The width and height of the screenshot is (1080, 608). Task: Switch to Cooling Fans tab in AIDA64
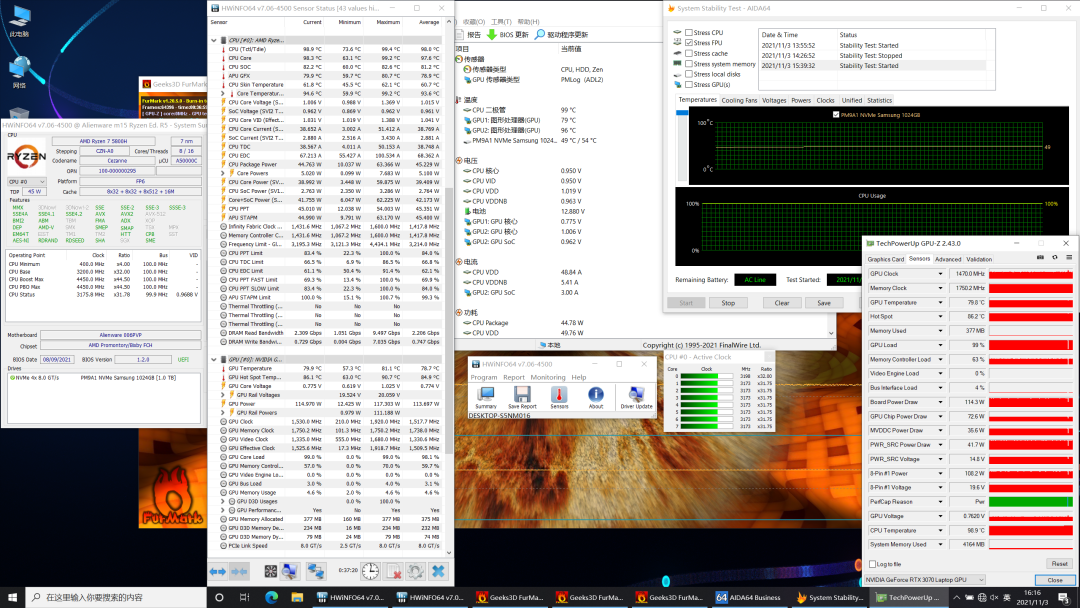[x=739, y=101]
